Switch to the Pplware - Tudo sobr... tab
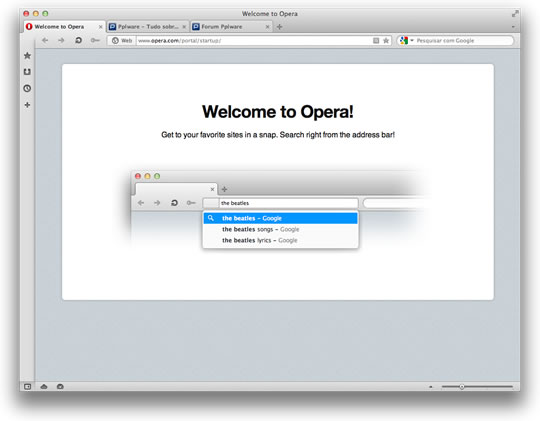 point(148,27)
